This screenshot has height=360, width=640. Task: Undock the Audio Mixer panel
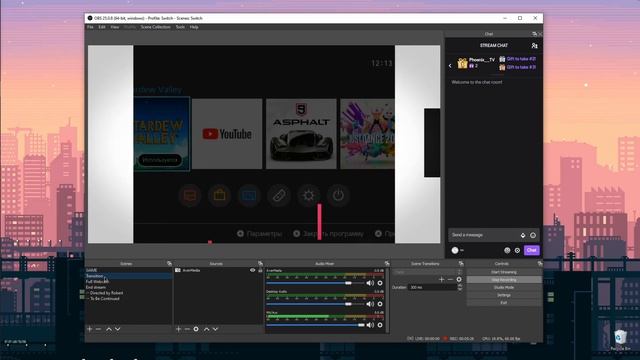[x=387, y=264]
